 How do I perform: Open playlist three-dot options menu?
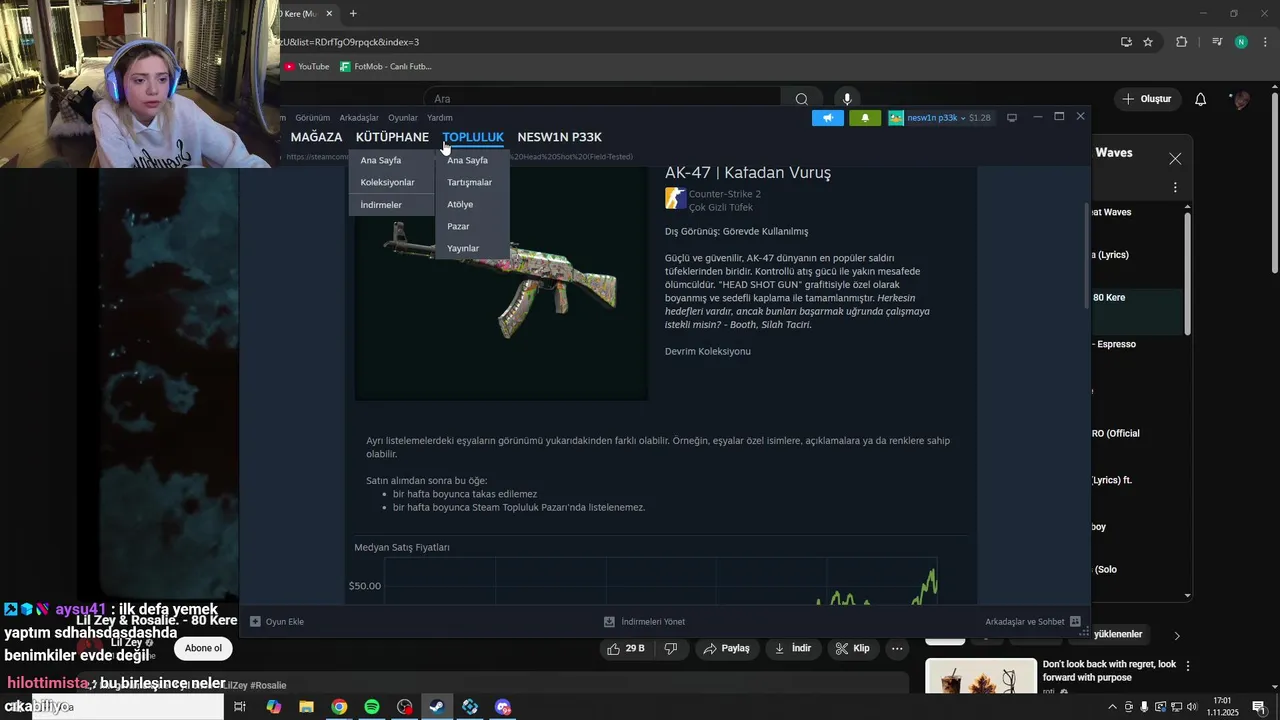(1175, 187)
